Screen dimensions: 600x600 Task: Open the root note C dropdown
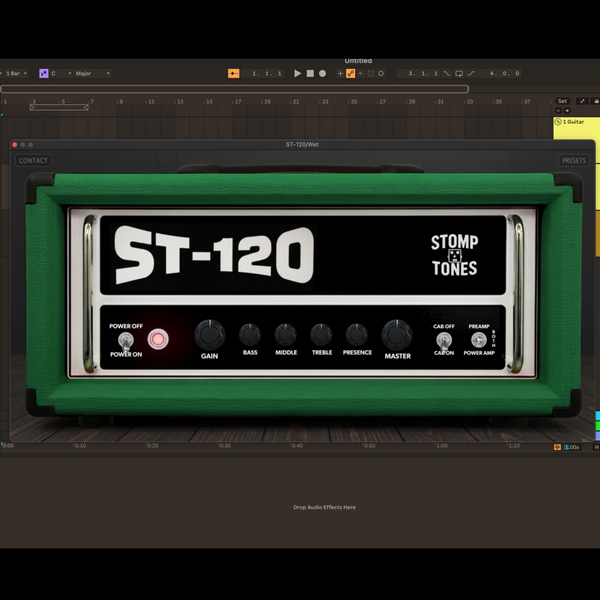pyautogui.click(x=61, y=73)
